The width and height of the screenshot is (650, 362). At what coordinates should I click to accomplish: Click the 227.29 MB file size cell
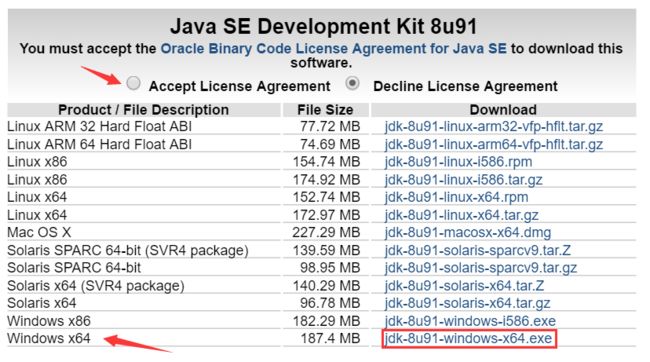[x=326, y=232]
